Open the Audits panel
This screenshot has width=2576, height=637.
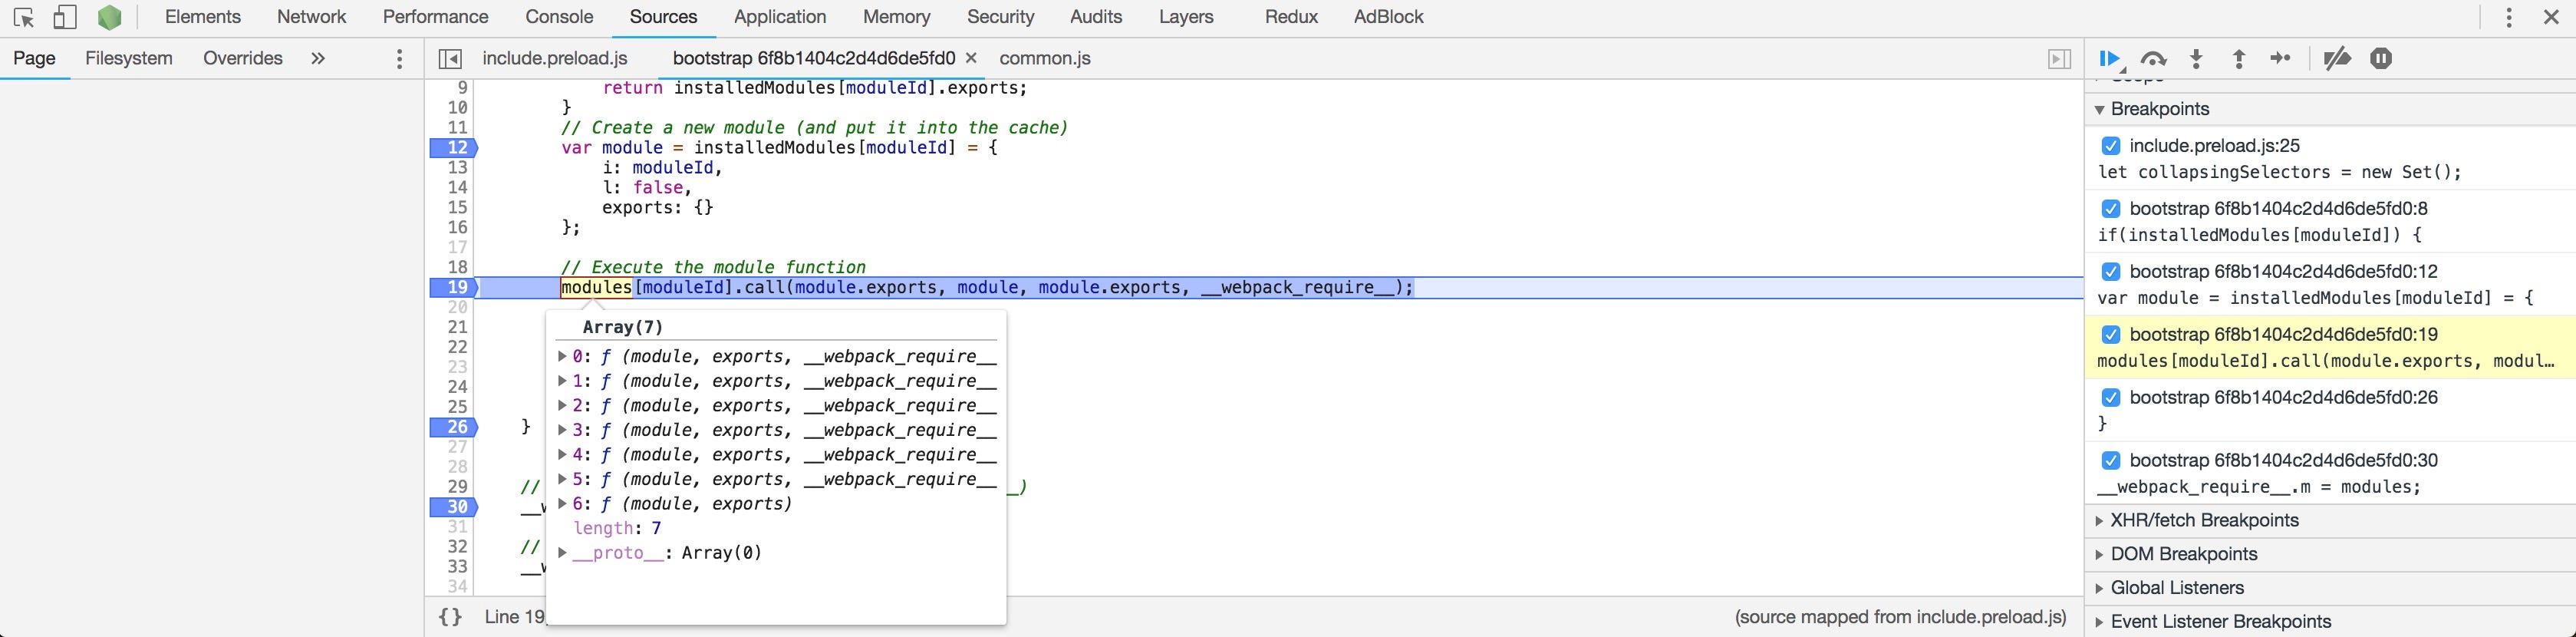pos(1096,17)
